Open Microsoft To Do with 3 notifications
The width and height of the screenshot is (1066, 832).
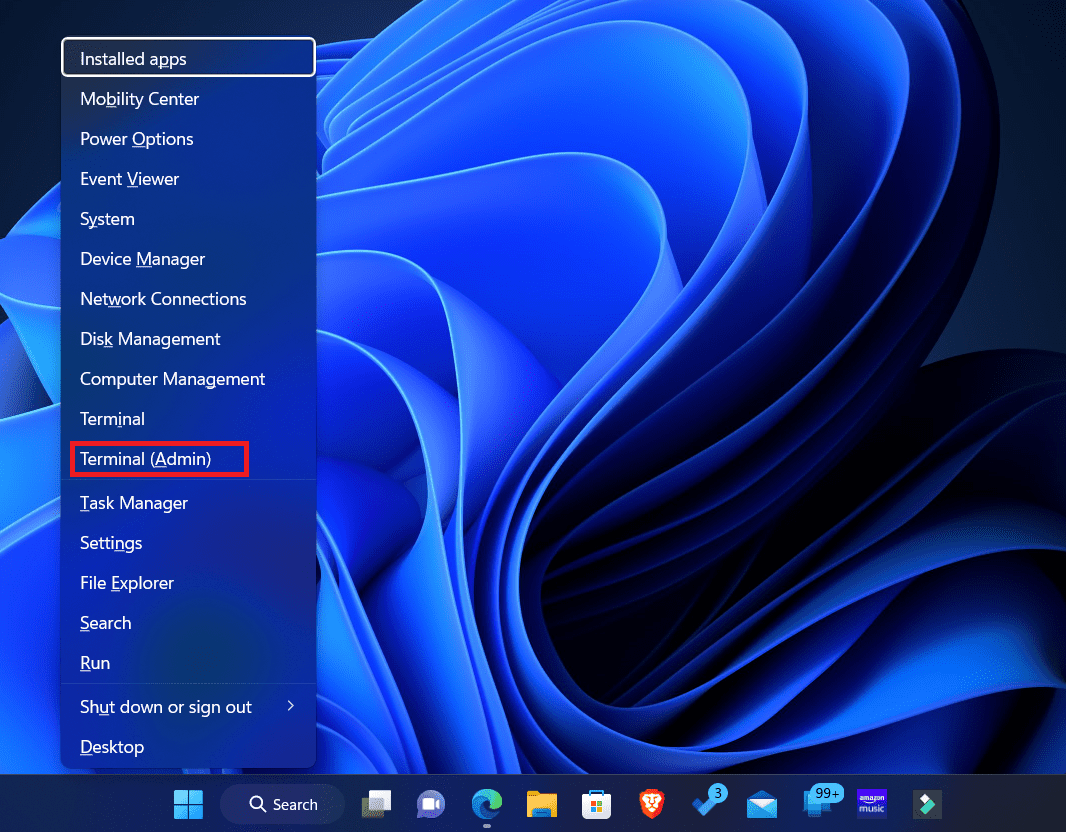pyautogui.click(x=707, y=804)
